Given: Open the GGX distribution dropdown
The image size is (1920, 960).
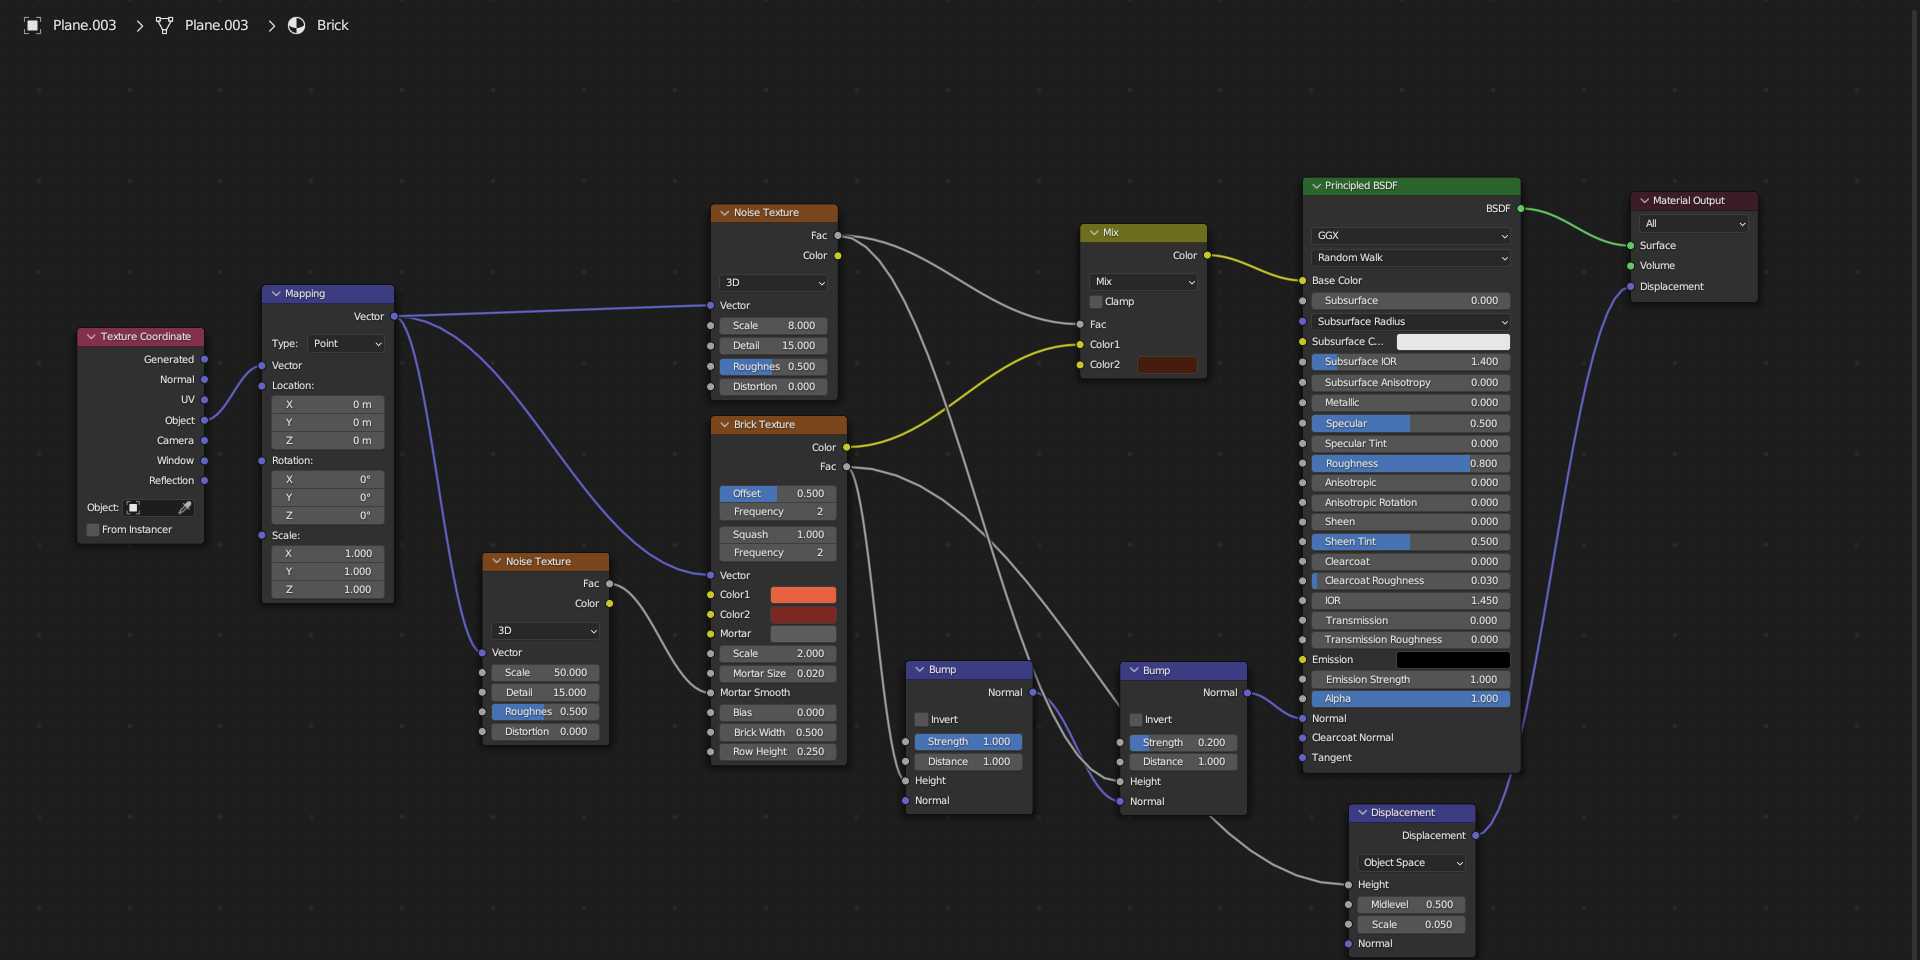Looking at the screenshot, I should [x=1410, y=236].
